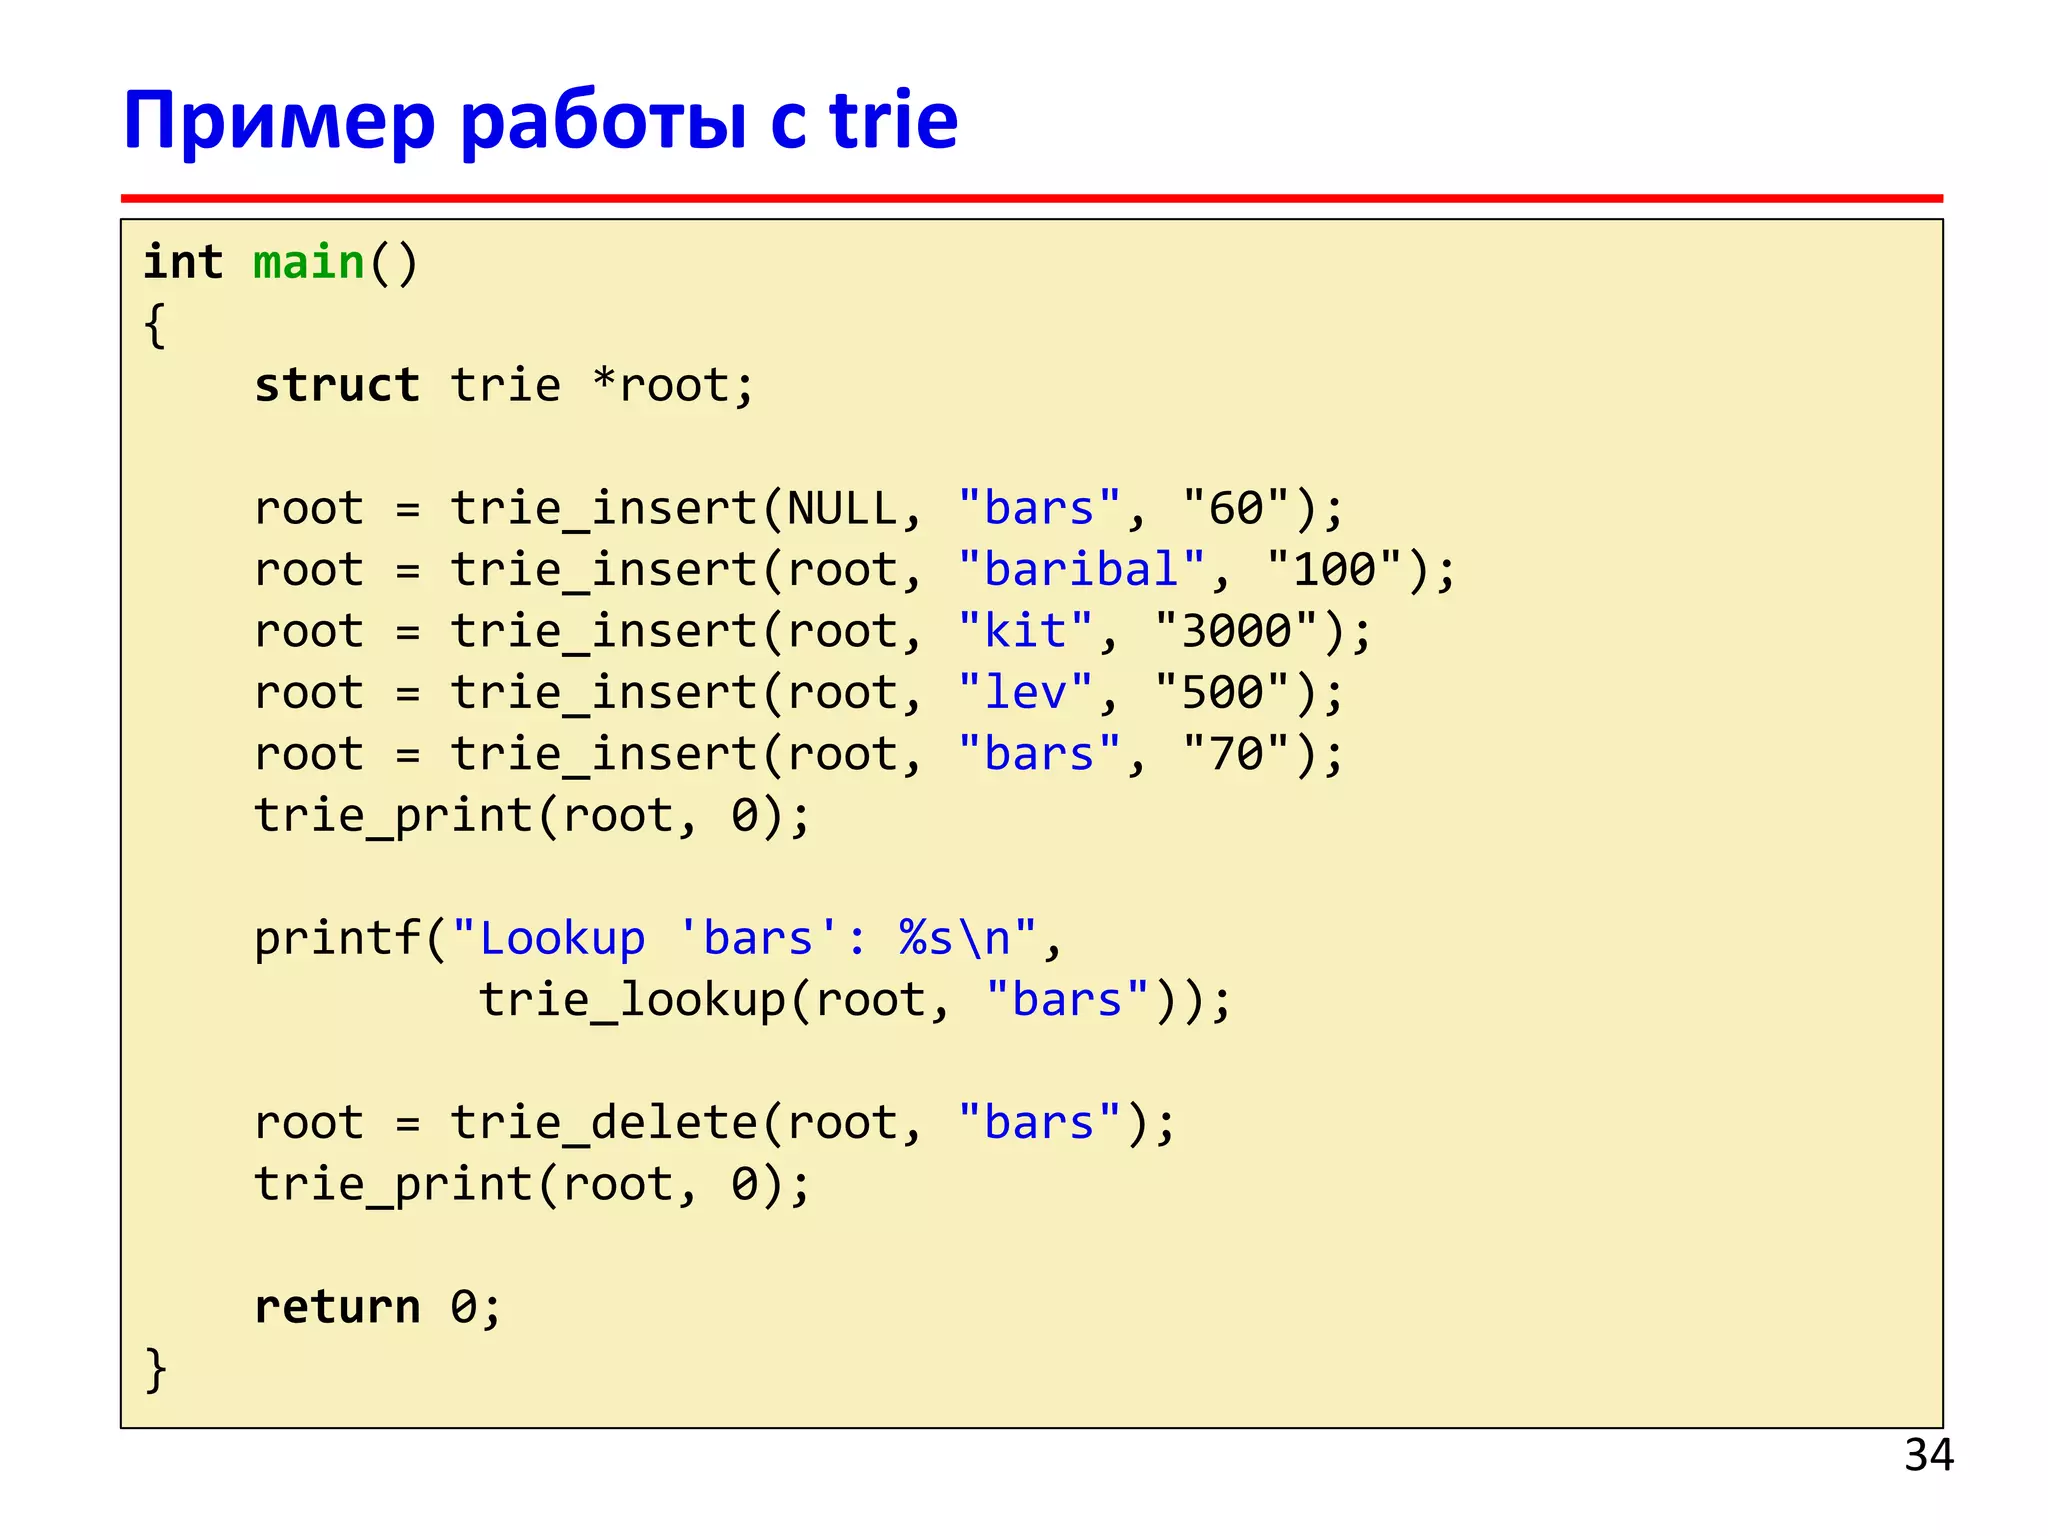Viewport: 2048px width, 1536px height.
Task: Click the line inserting "bars" with "60"
Action: (800, 509)
